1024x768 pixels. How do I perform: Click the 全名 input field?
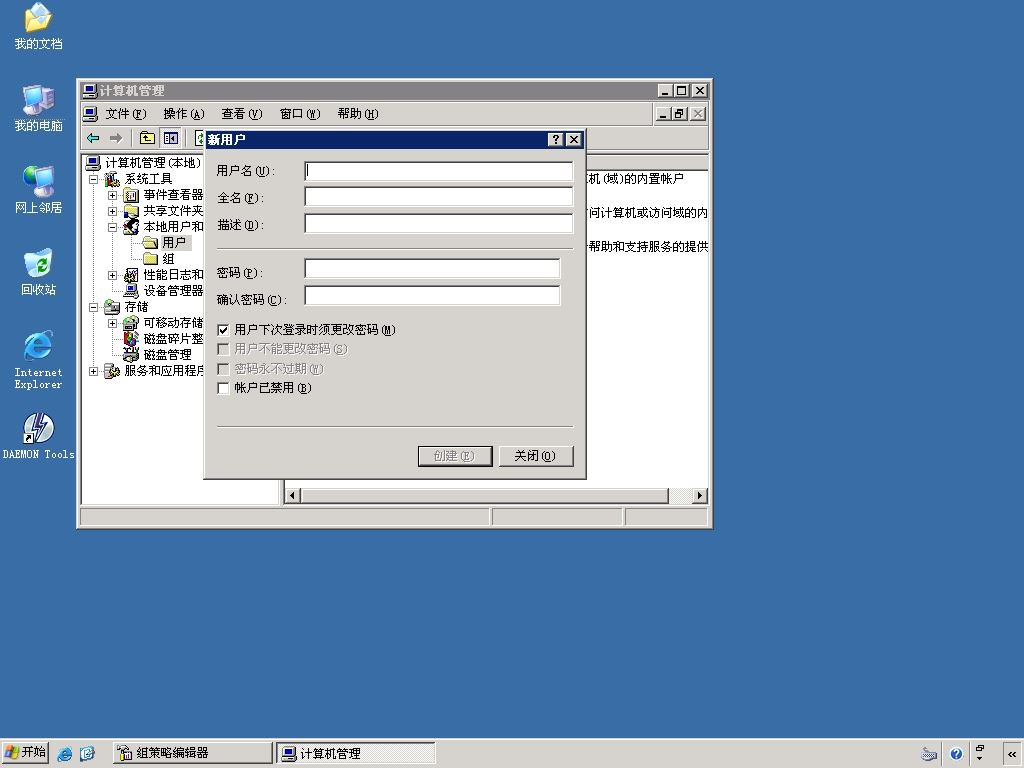pyautogui.click(x=439, y=197)
